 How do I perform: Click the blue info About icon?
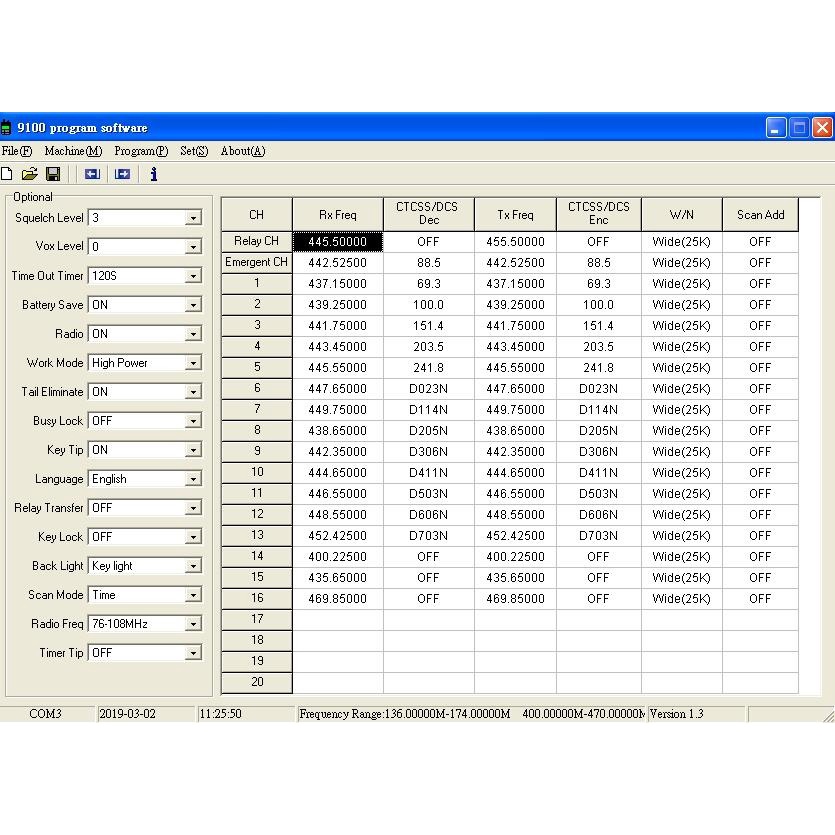click(x=153, y=174)
